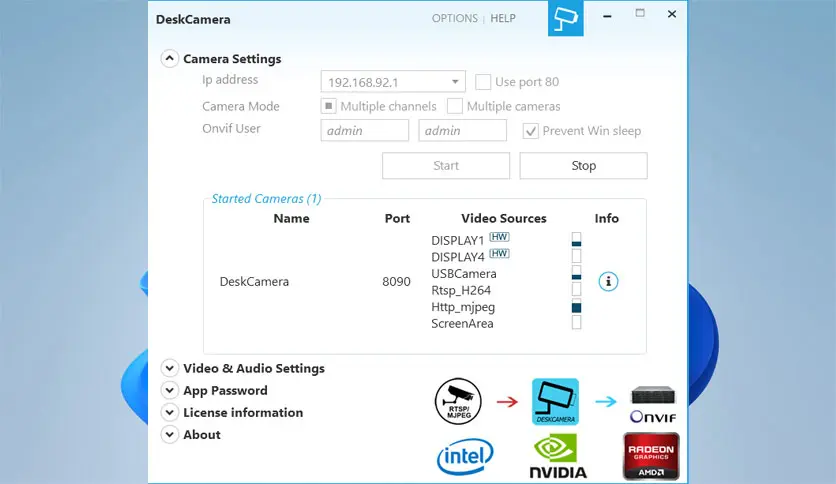Collapse the Camera Settings section

click(x=170, y=58)
